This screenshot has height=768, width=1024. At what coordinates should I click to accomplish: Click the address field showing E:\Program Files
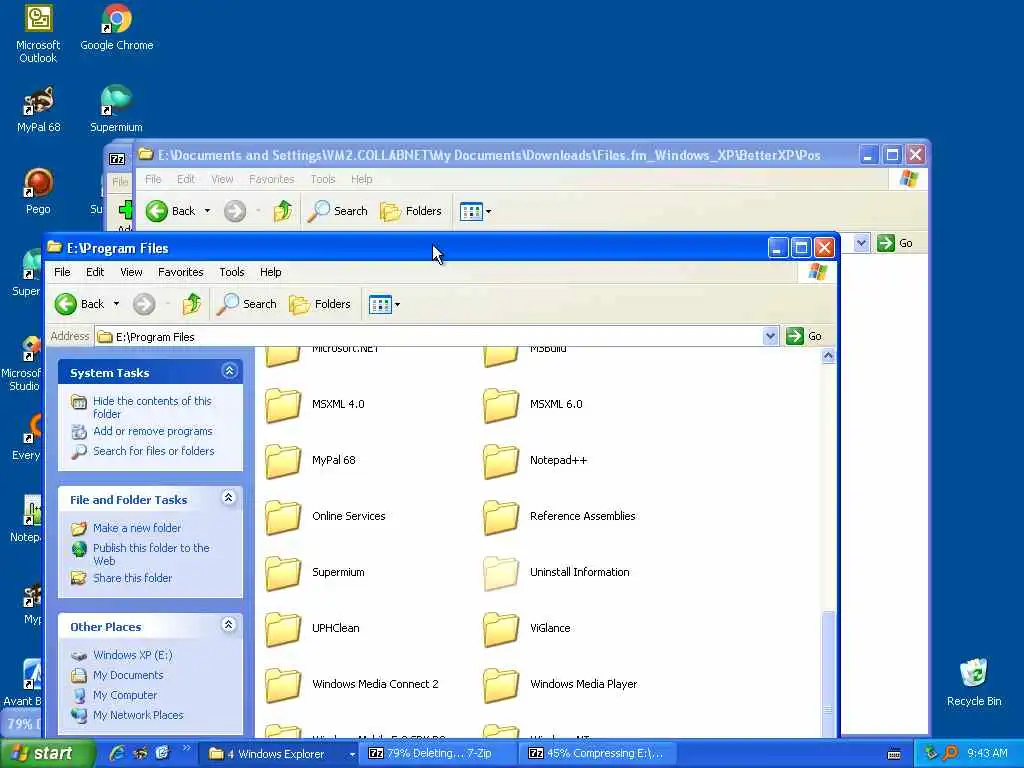[x=429, y=337]
